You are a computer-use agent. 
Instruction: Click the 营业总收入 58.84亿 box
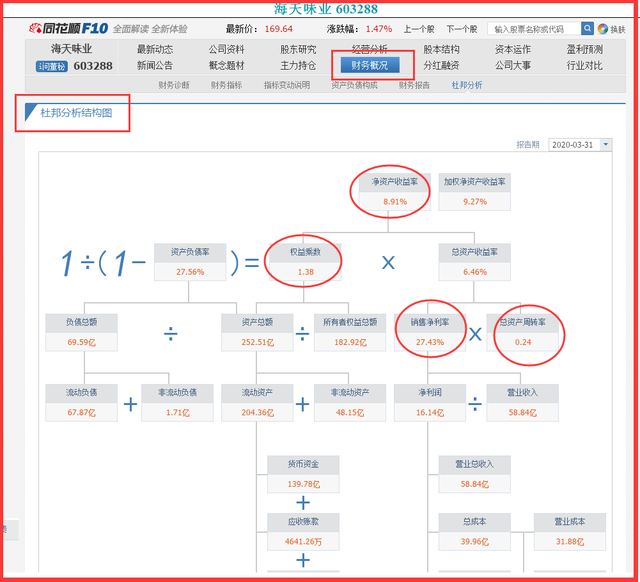pos(475,474)
